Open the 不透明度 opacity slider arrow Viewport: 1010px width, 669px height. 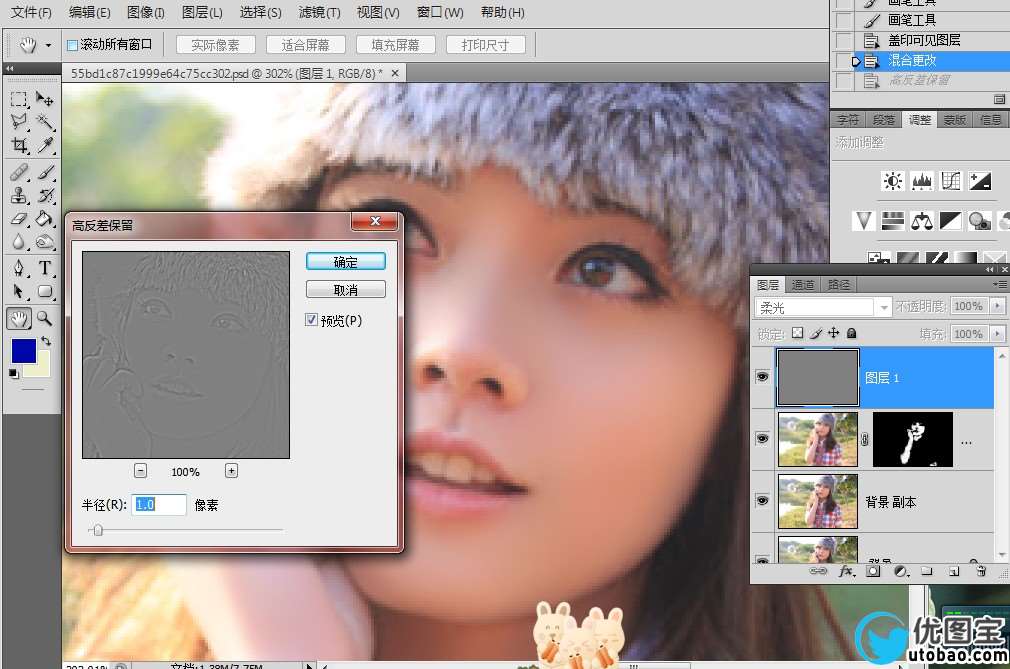(998, 306)
